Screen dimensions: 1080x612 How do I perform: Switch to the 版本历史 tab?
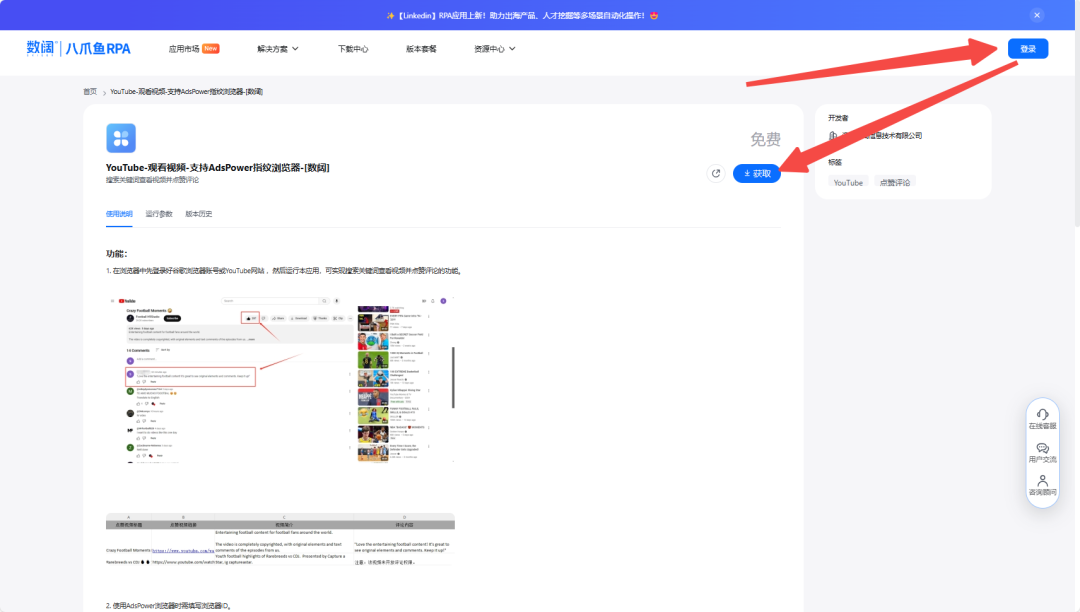[198, 214]
